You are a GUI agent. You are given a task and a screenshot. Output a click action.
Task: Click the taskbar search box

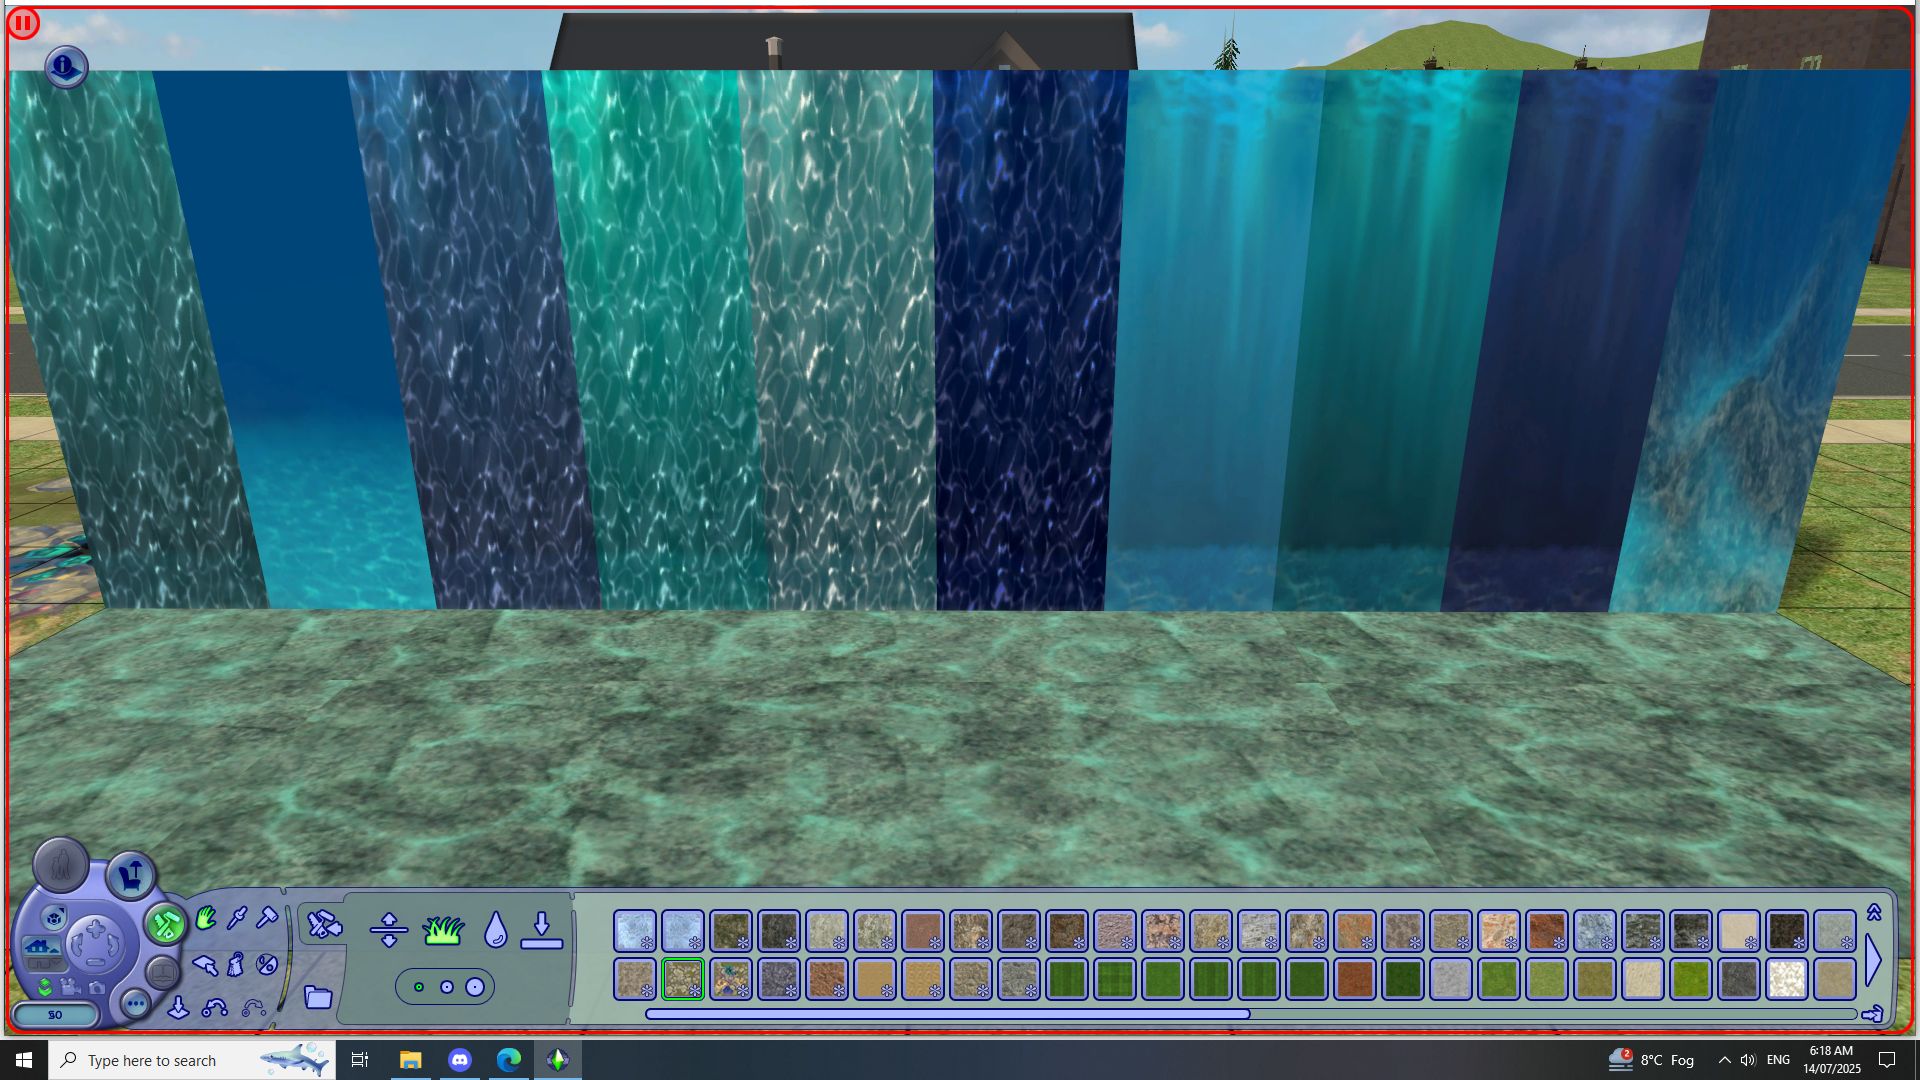[x=191, y=1060]
